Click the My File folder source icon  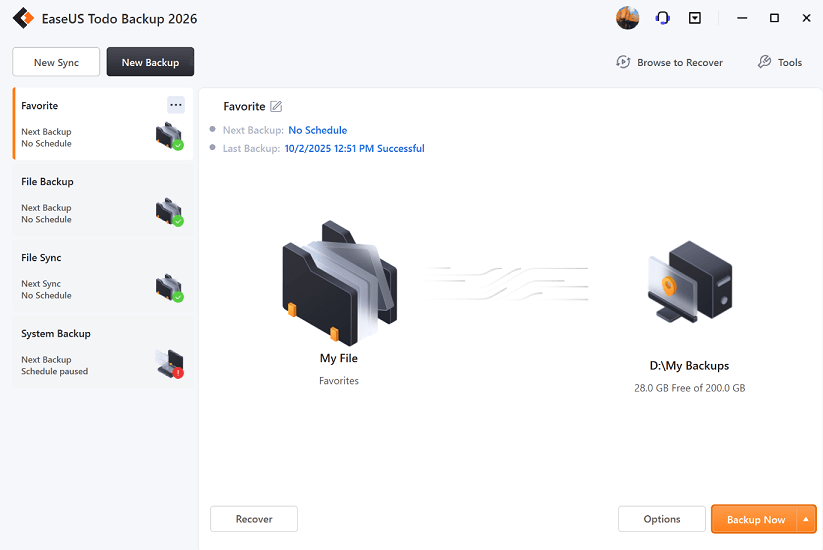coord(339,282)
